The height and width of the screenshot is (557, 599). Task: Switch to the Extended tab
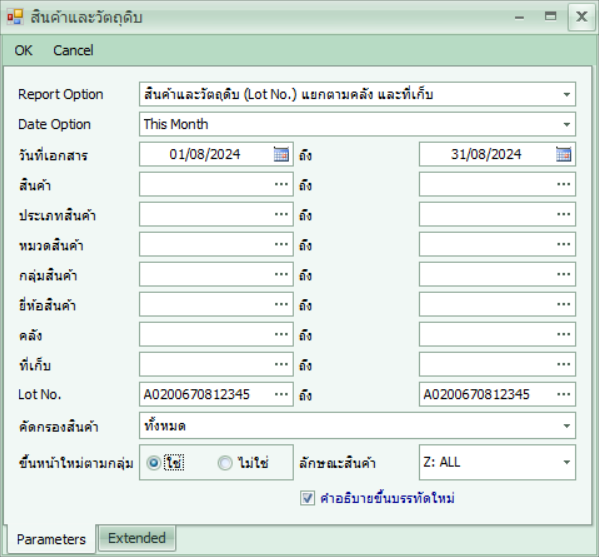[137, 538]
